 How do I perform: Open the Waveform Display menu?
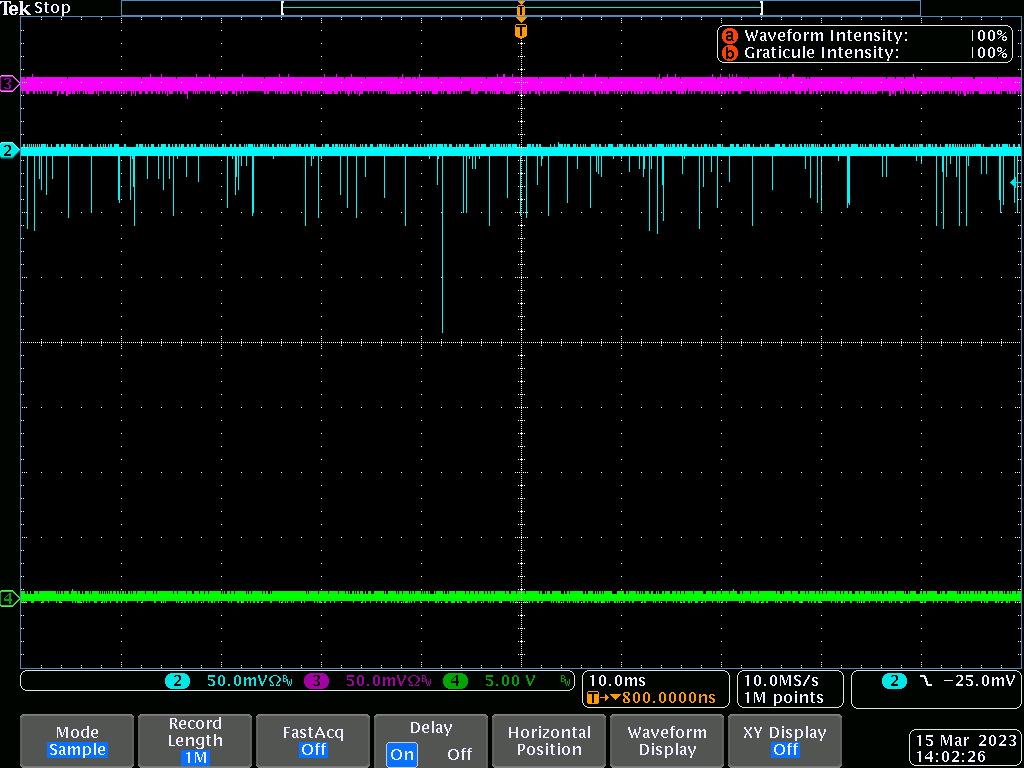click(667, 740)
